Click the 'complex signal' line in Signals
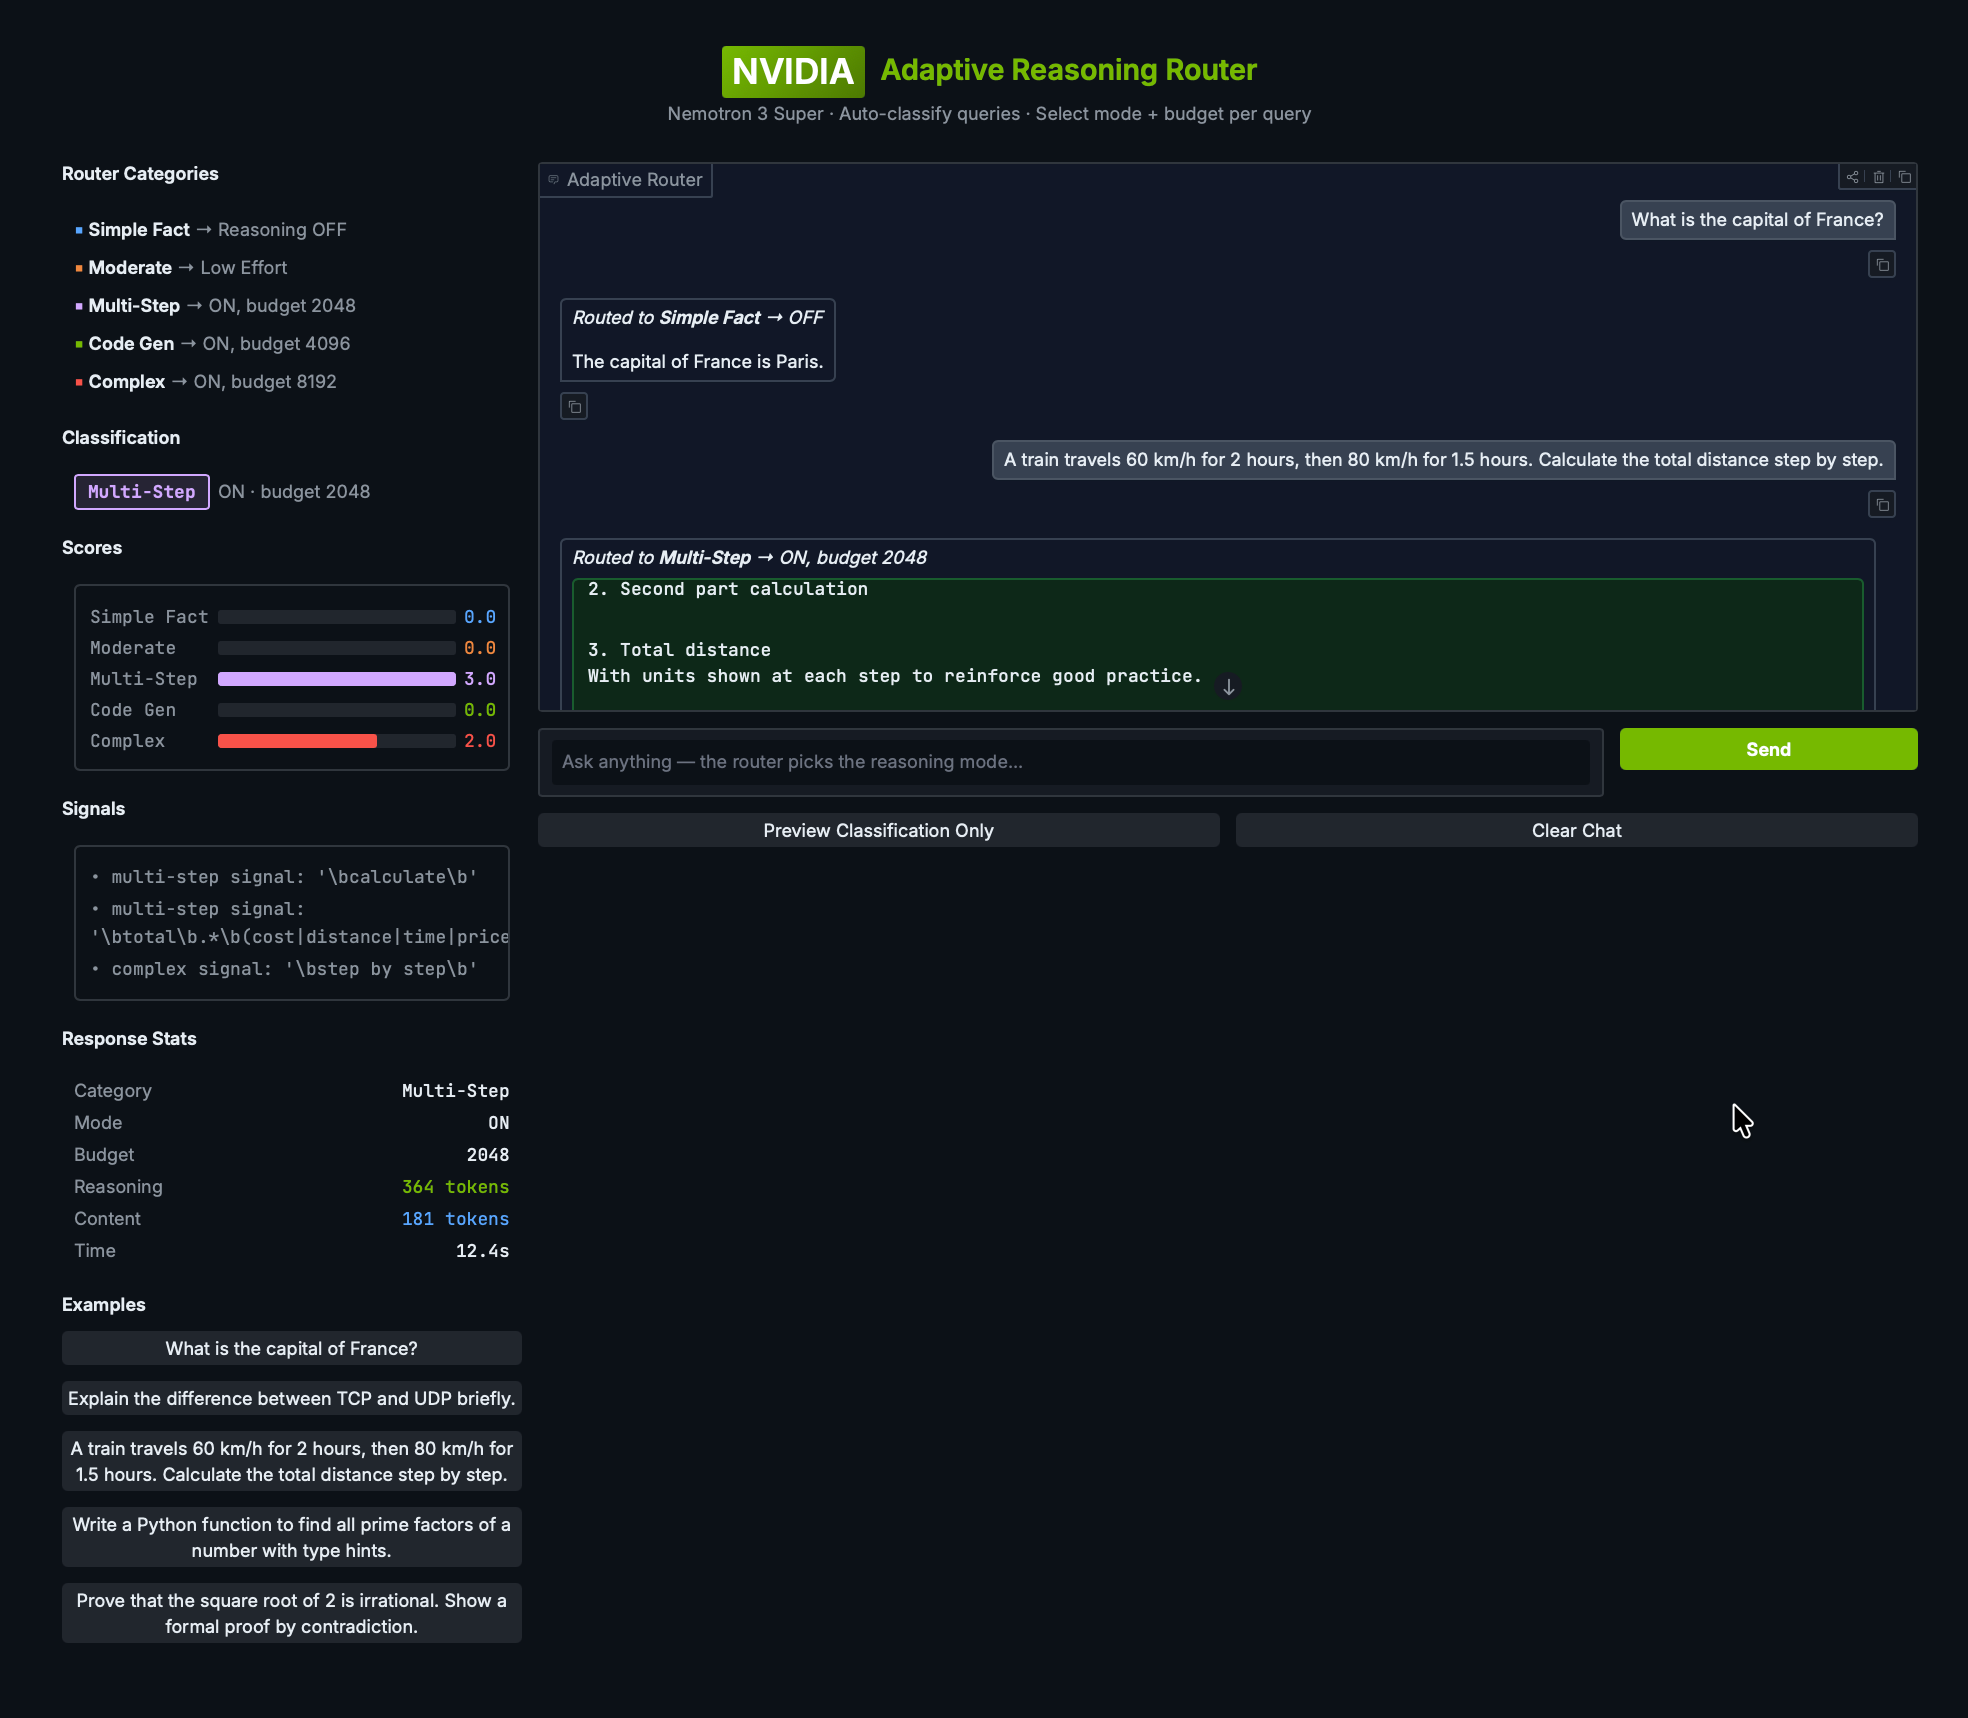The width and height of the screenshot is (1968, 1718). pos(284,969)
